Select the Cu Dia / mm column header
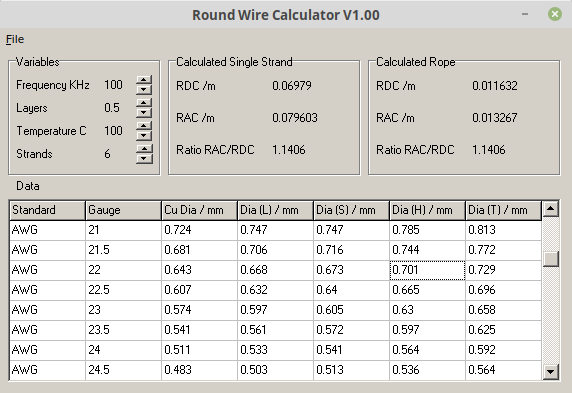Viewport: 572px width, 393px height. click(199, 210)
